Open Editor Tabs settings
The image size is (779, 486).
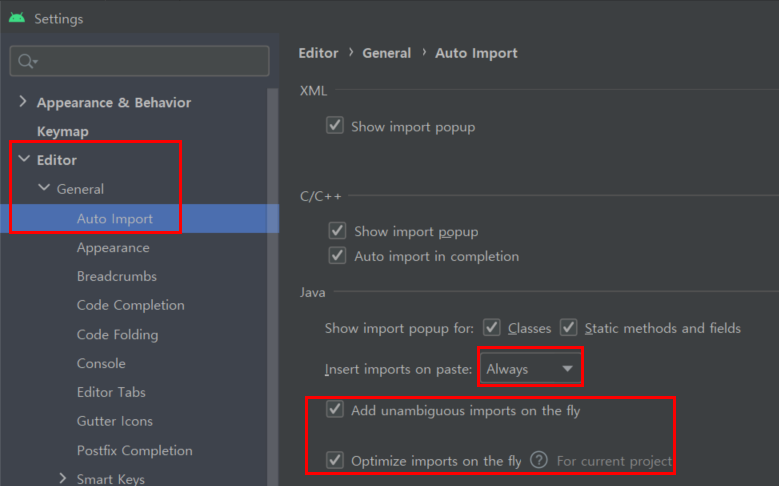point(111,392)
